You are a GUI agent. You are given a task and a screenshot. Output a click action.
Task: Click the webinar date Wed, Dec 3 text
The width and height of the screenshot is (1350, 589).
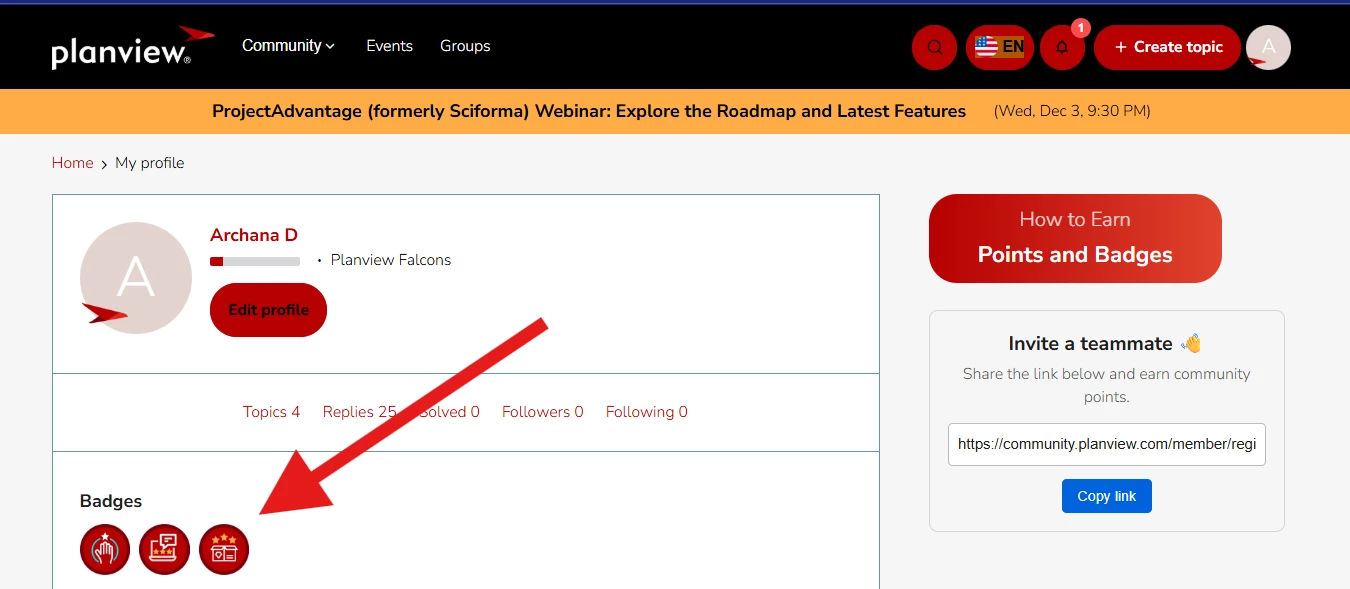tap(1072, 111)
